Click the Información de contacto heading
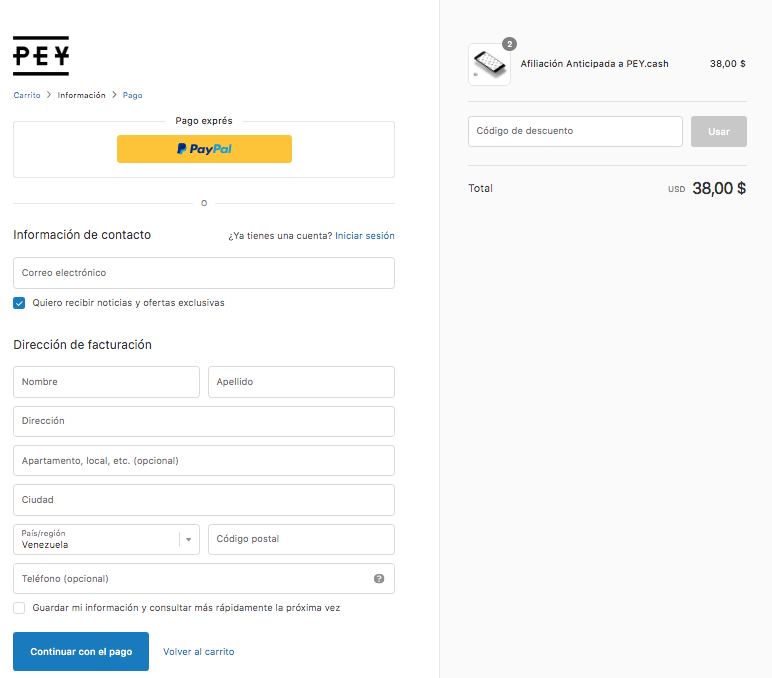772x678 pixels. tap(82, 235)
